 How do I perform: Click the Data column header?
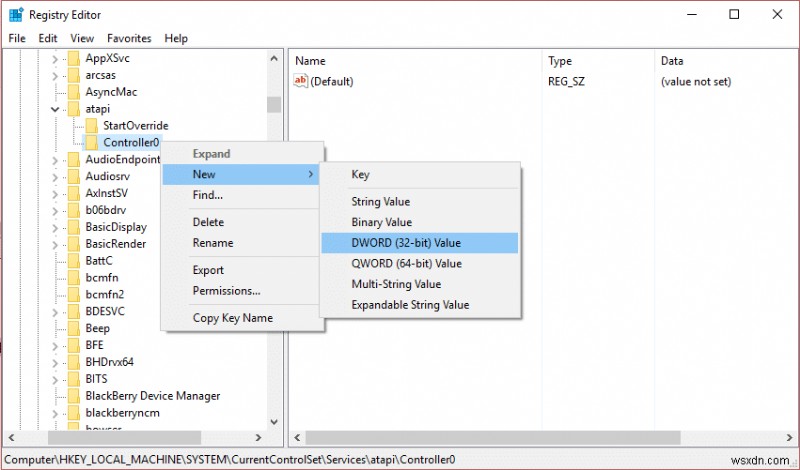(727, 61)
